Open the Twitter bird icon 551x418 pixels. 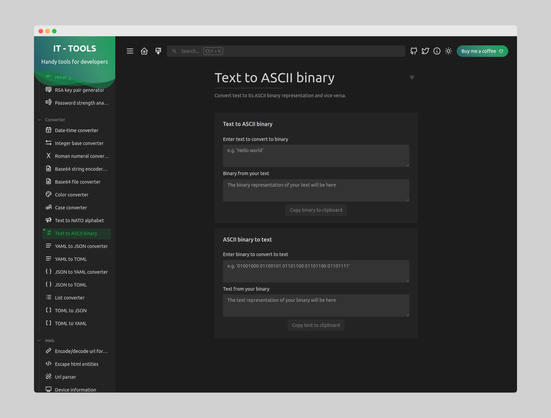(425, 51)
